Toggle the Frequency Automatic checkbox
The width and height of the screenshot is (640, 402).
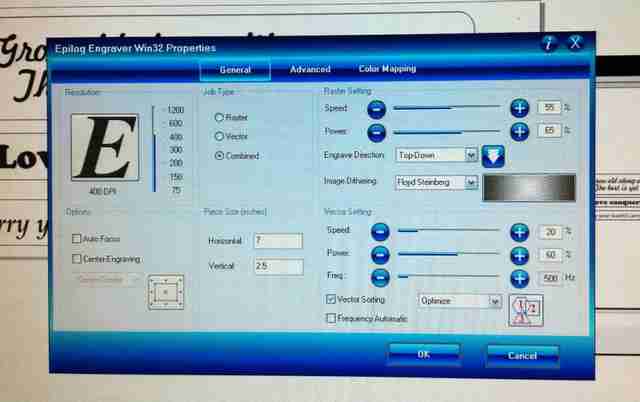[331, 318]
